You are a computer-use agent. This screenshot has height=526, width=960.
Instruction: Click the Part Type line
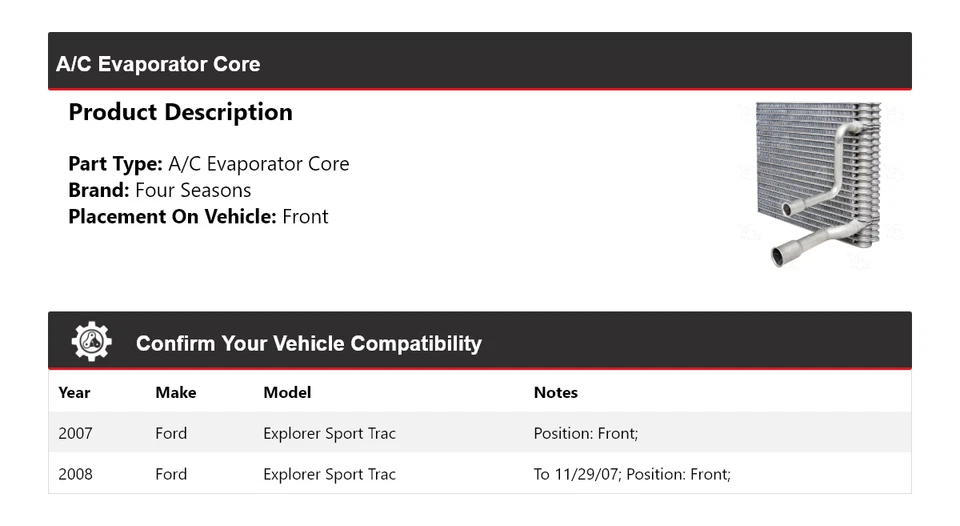pos(208,164)
